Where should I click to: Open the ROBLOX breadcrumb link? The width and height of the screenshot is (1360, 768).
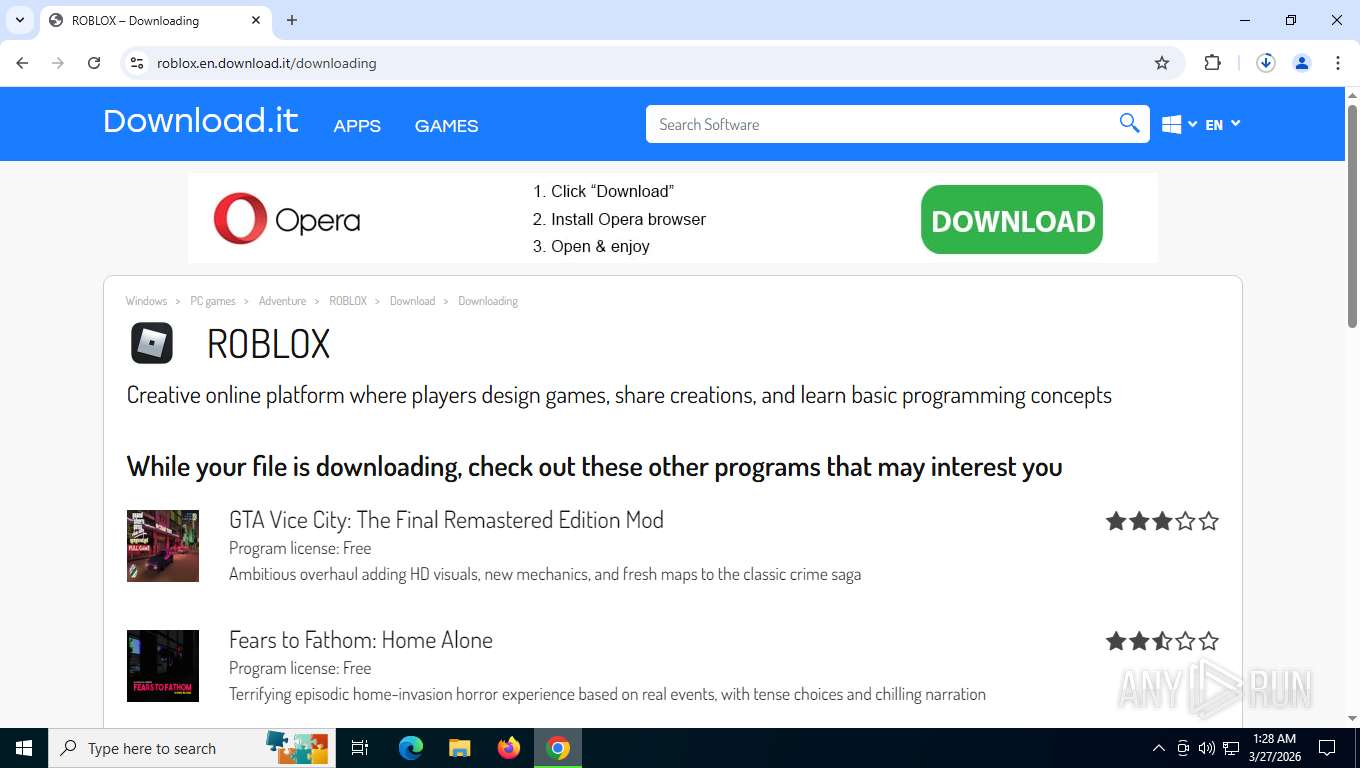tap(348, 301)
